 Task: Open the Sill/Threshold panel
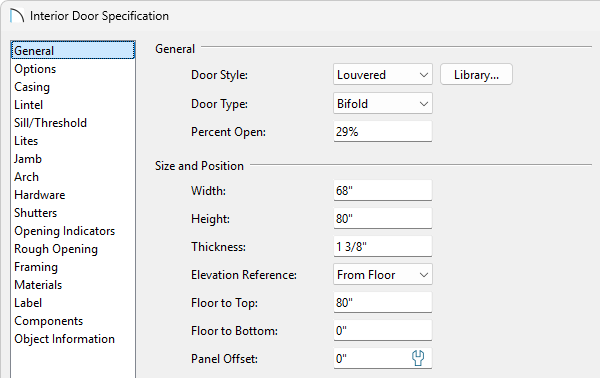pyautogui.click(x=73, y=123)
